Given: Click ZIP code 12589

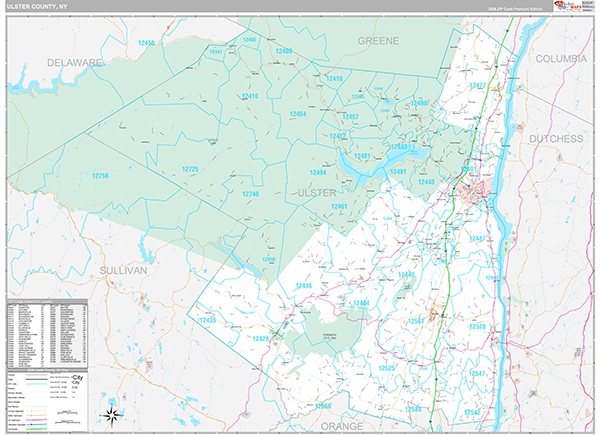Looking at the screenshot, I should (x=413, y=409).
